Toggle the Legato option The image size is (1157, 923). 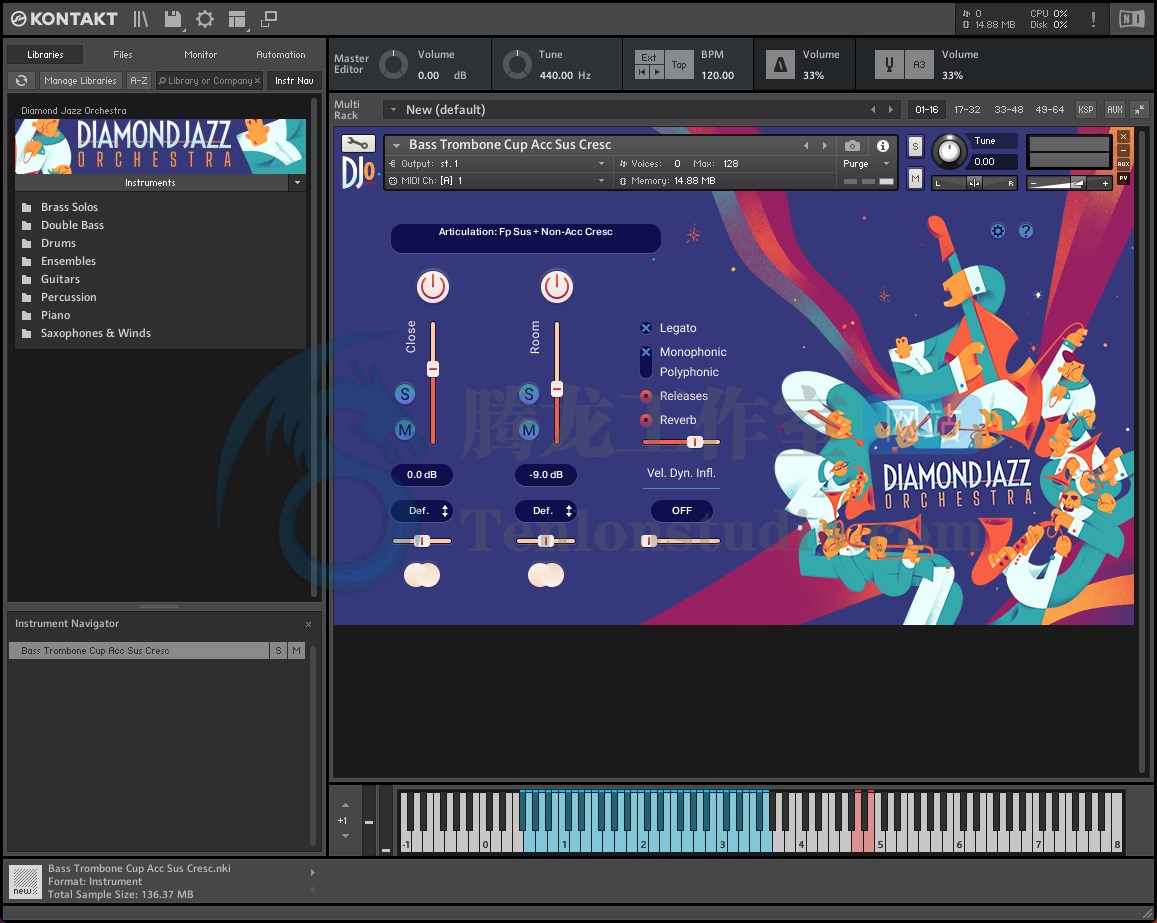tap(646, 328)
